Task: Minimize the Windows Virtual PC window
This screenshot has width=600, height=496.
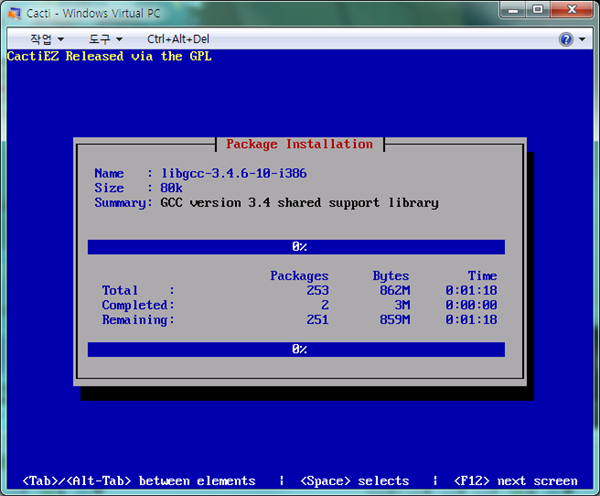Action: (x=513, y=10)
